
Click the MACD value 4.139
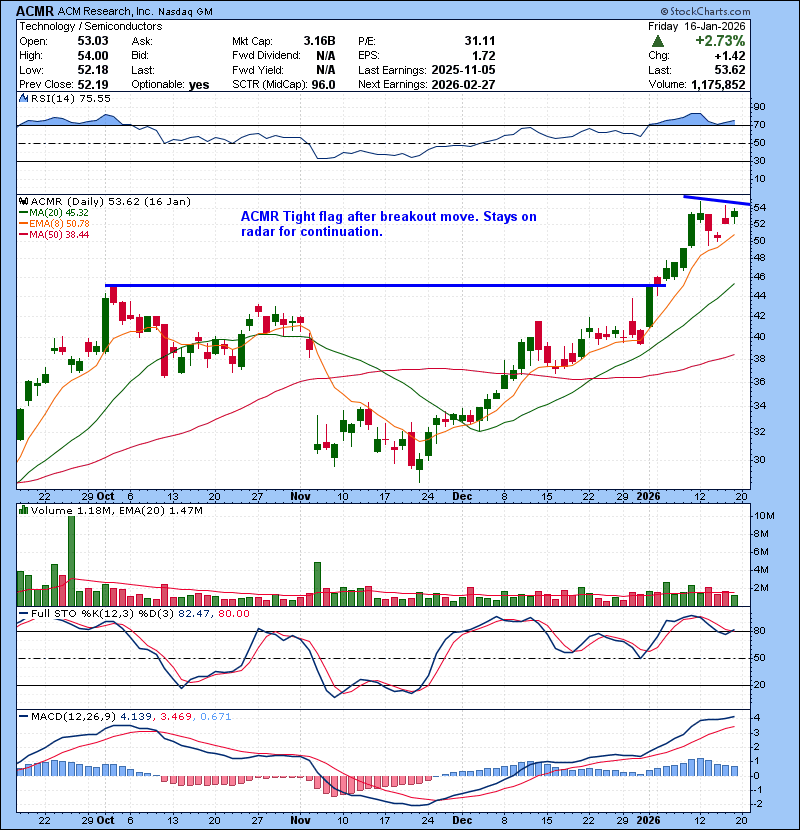pos(136,716)
